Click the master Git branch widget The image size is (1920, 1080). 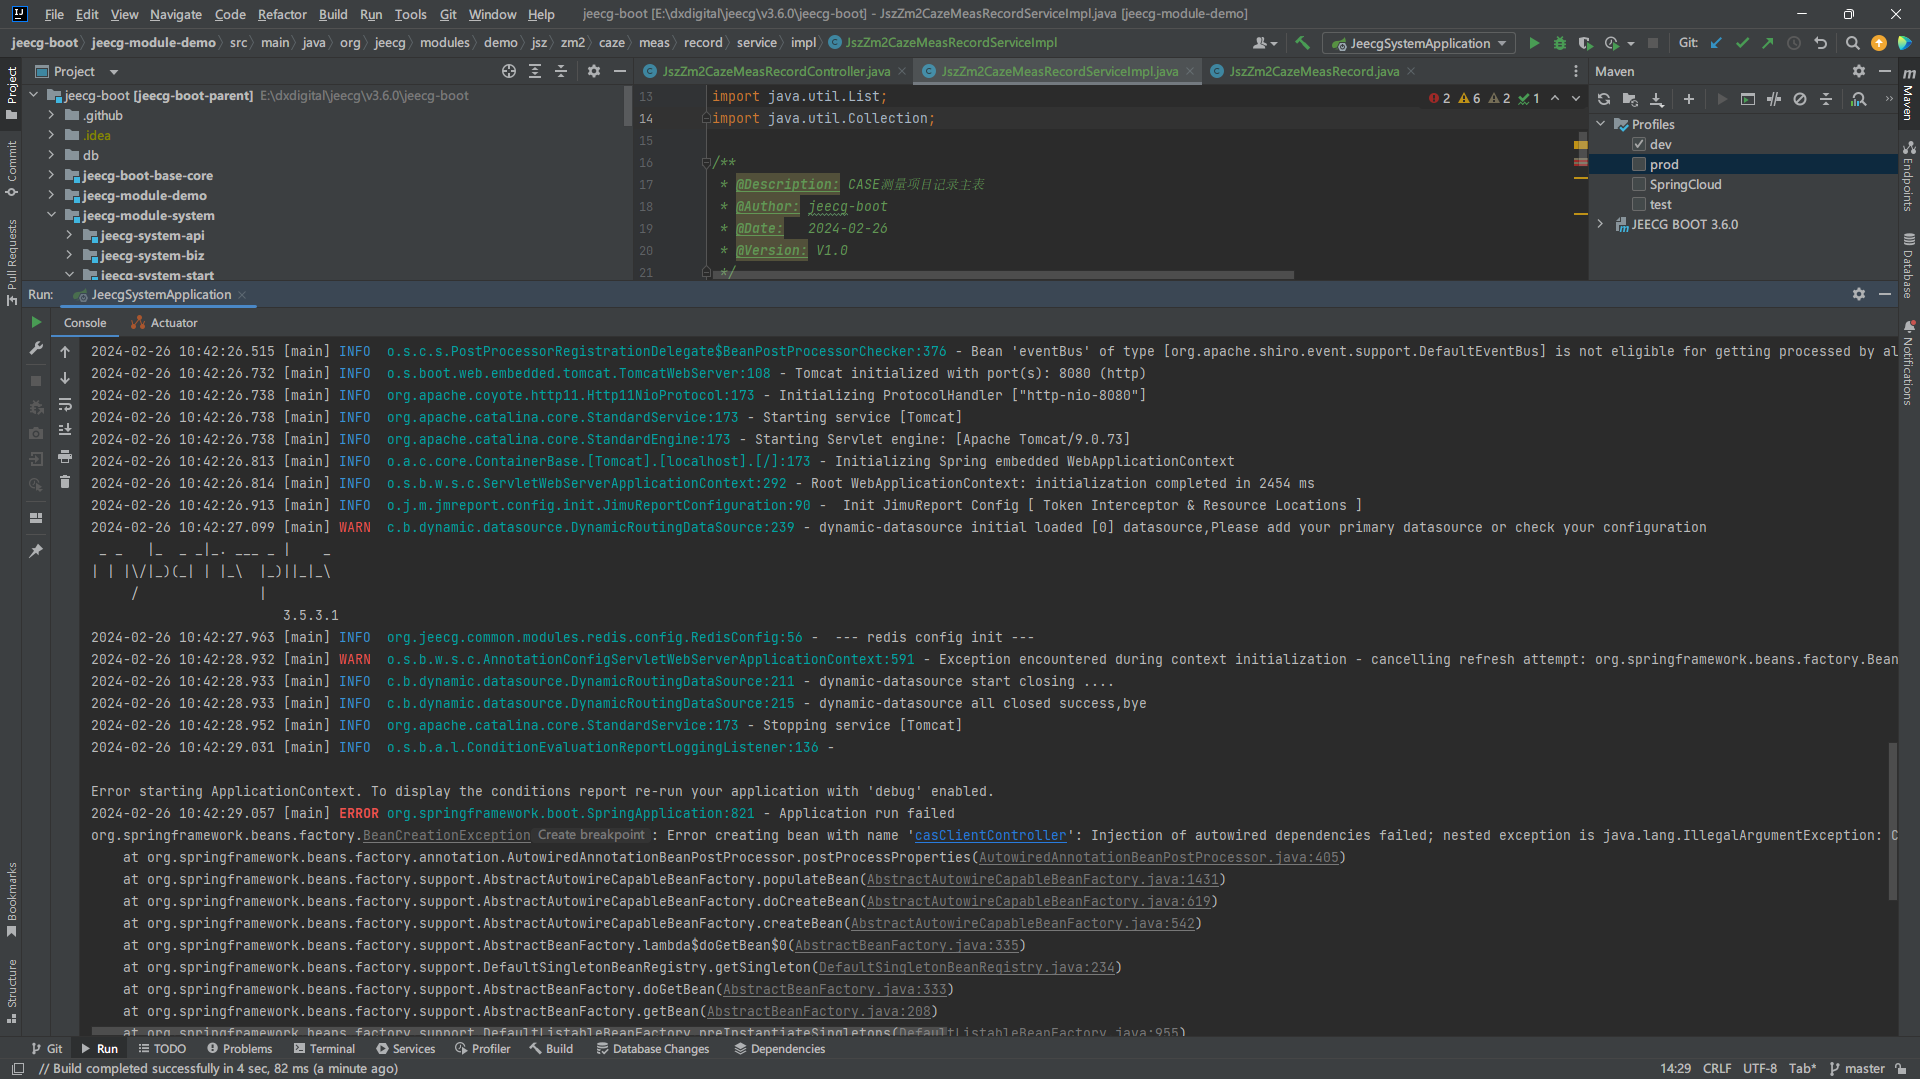coord(1857,1069)
